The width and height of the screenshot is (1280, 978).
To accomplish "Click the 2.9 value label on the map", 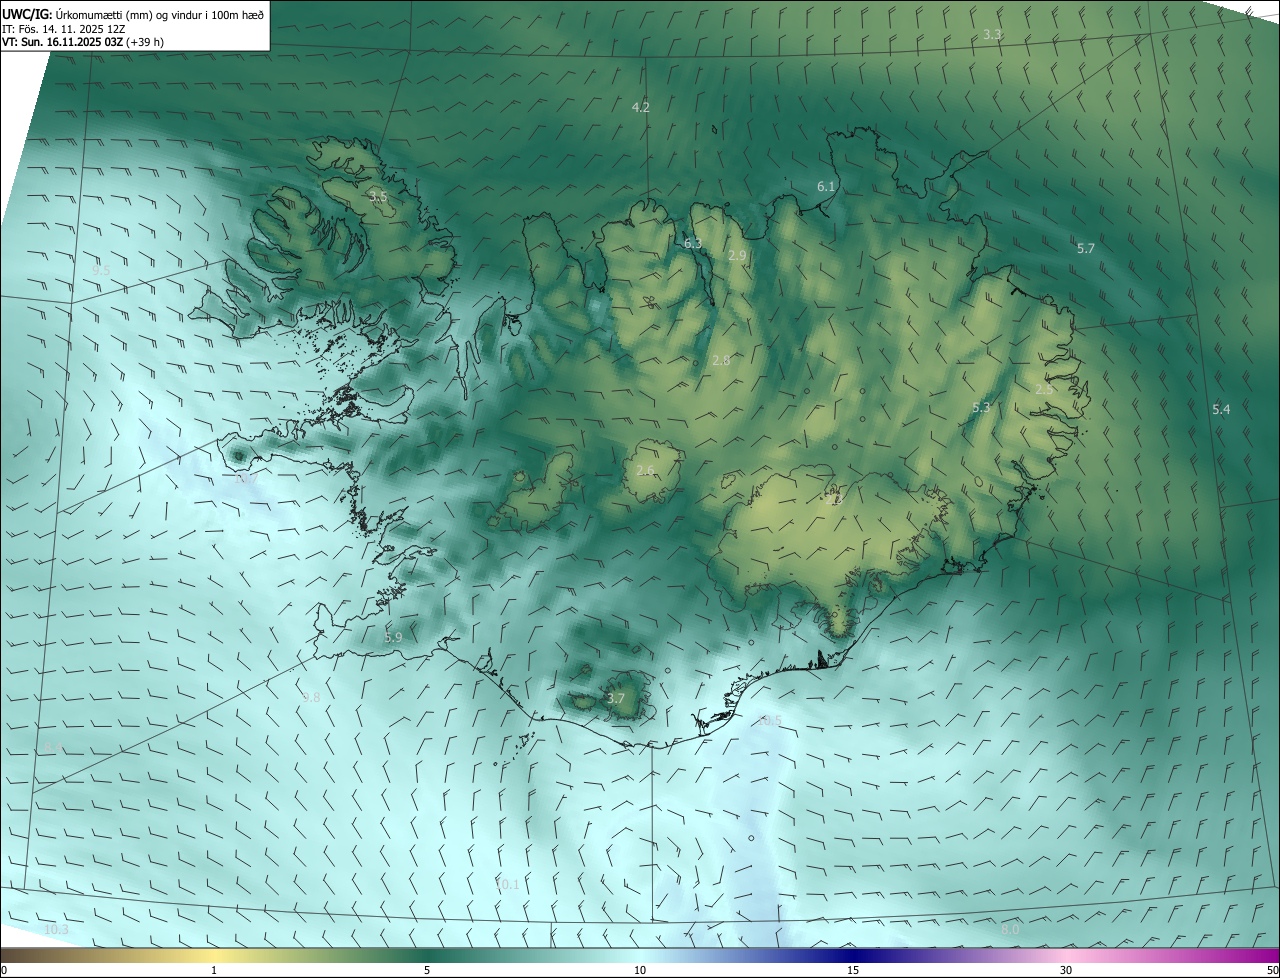I will pyautogui.click(x=737, y=256).
